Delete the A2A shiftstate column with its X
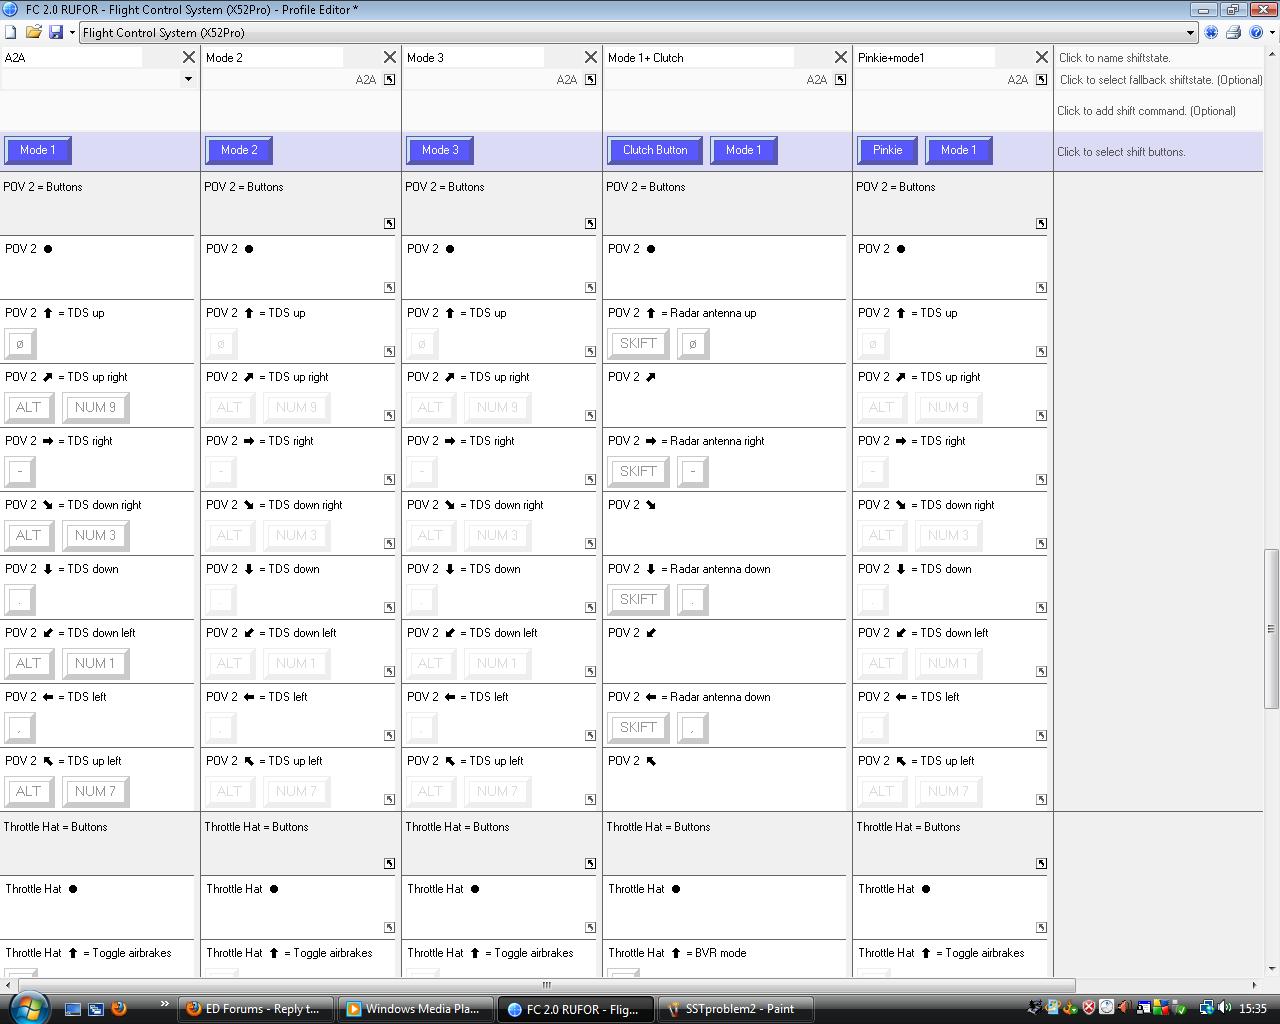1280x1024 pixels. [188, 57]
